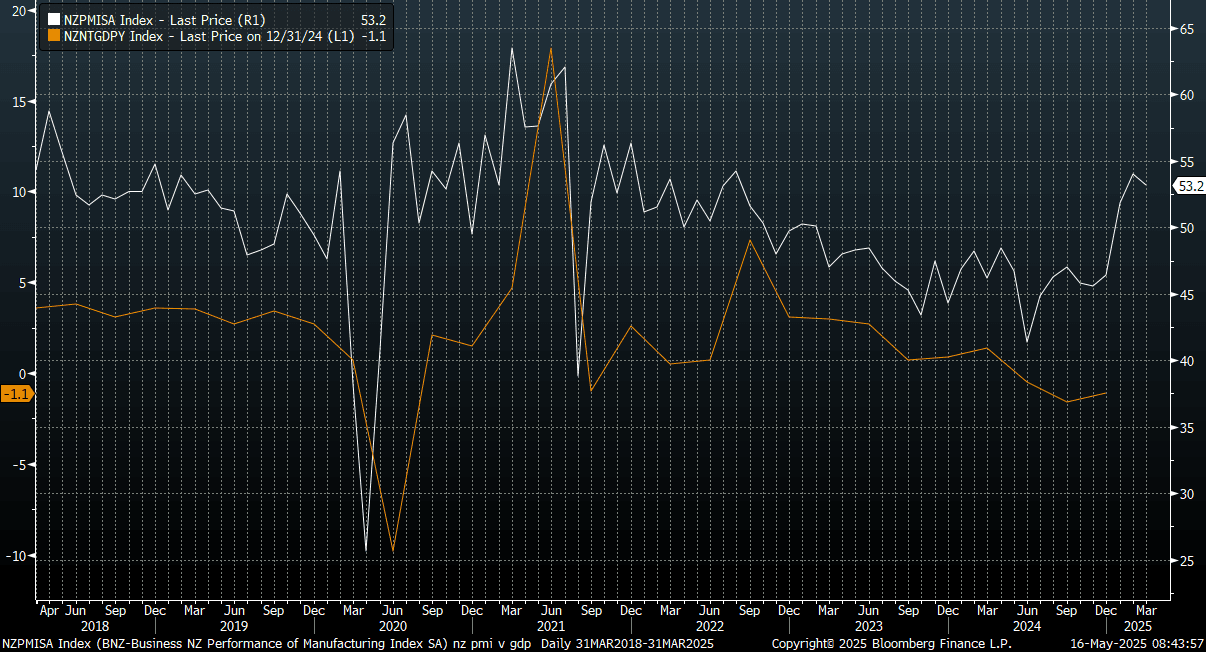Click the orange GDP line trough in 2020

[x=392, y=551]
